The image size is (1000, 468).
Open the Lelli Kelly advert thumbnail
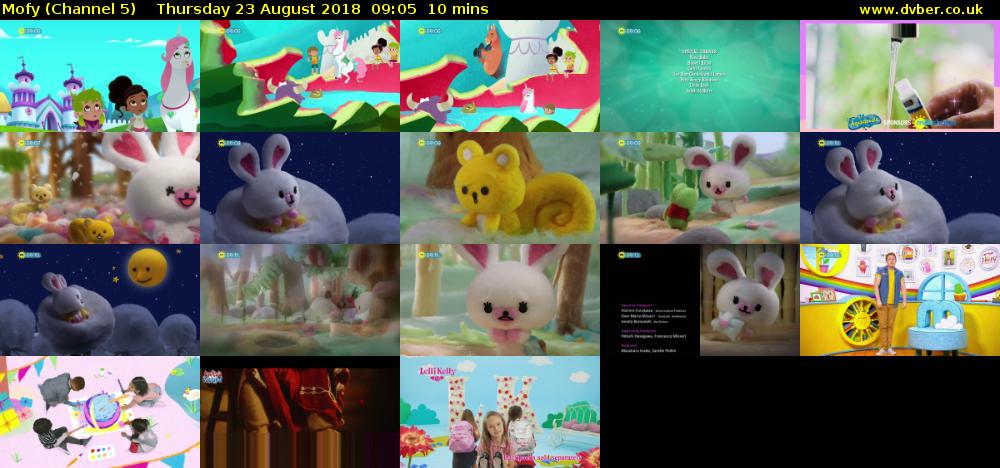500,412
